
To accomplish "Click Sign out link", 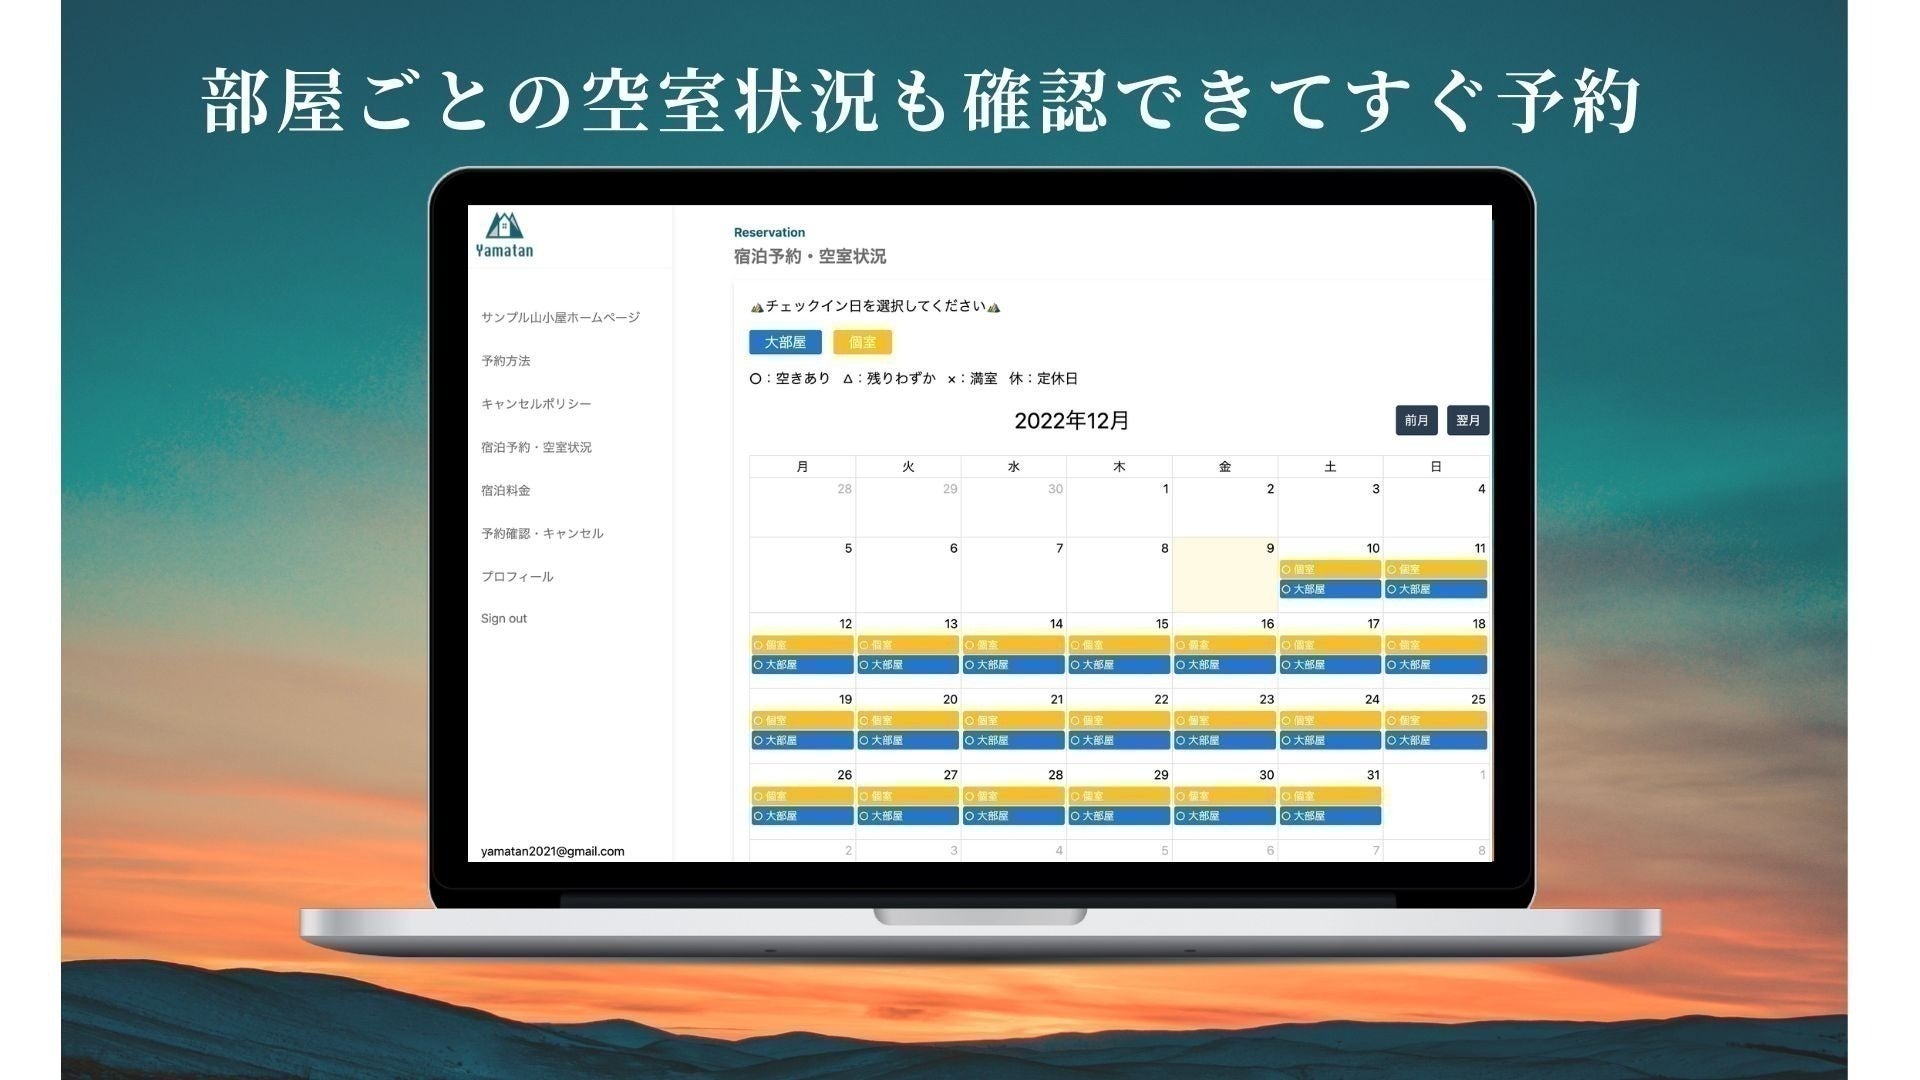I will [503, 619].
